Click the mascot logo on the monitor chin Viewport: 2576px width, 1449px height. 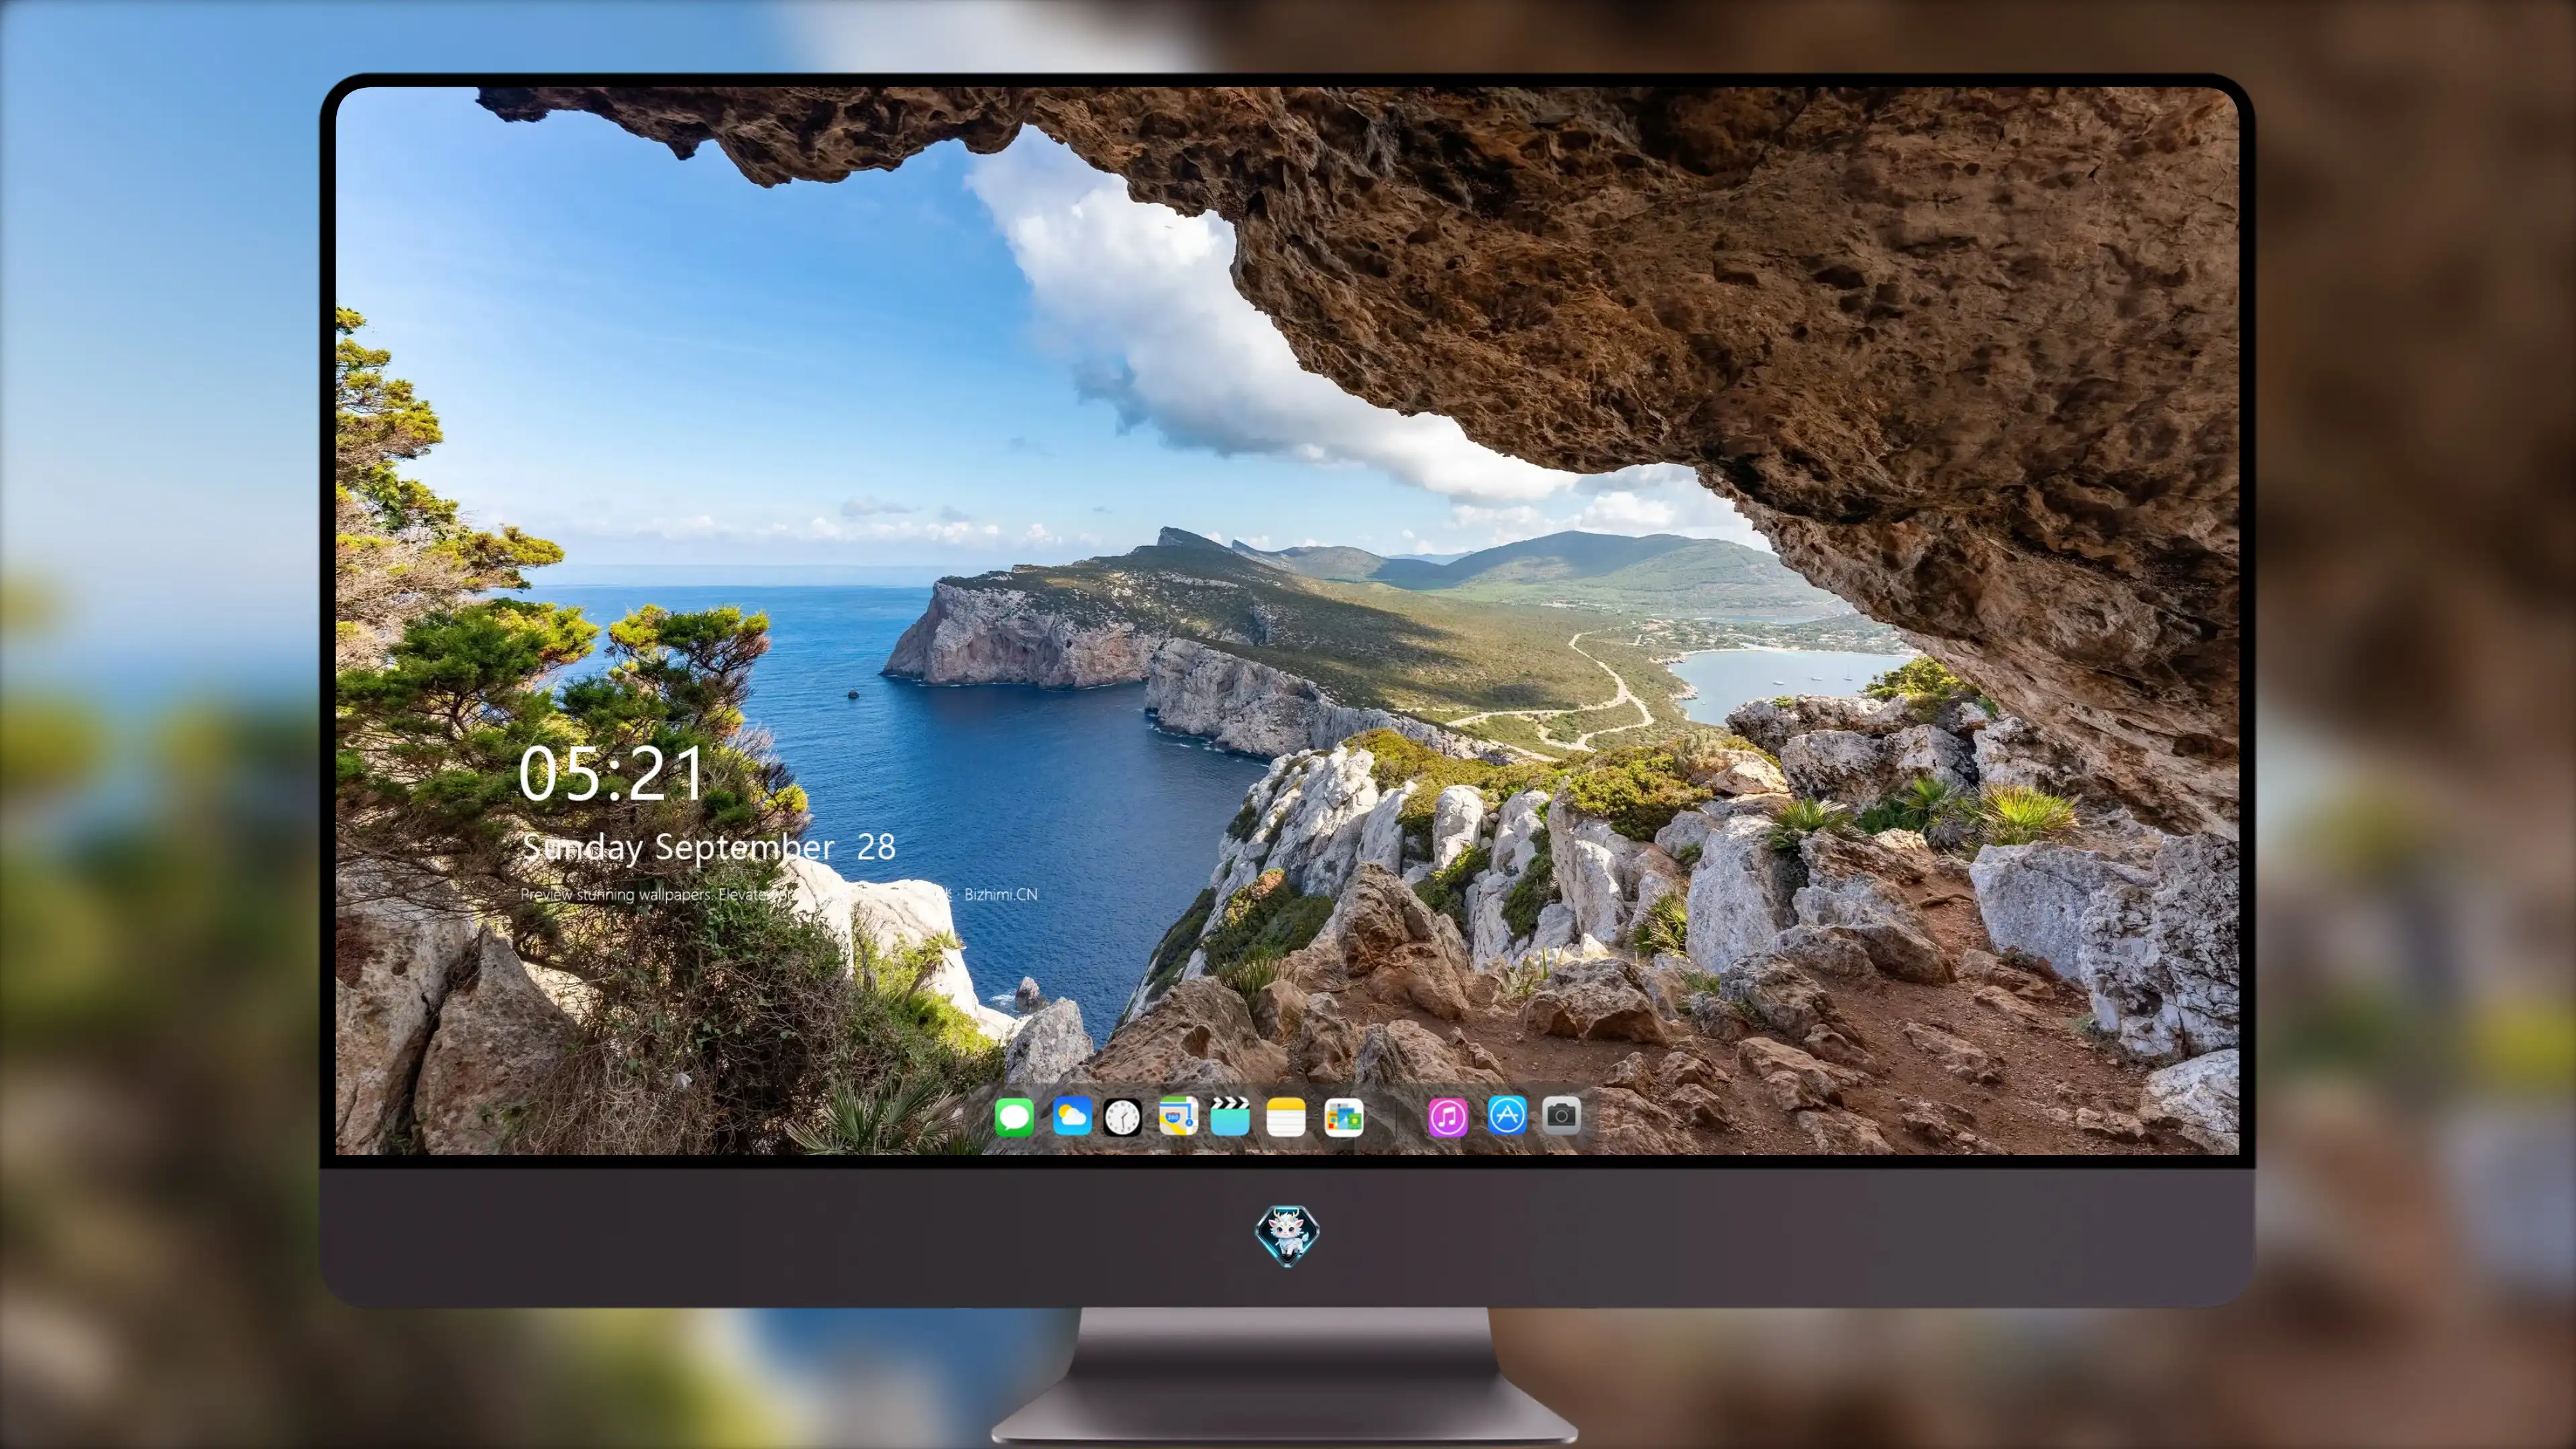[x=1287, y=1236]
